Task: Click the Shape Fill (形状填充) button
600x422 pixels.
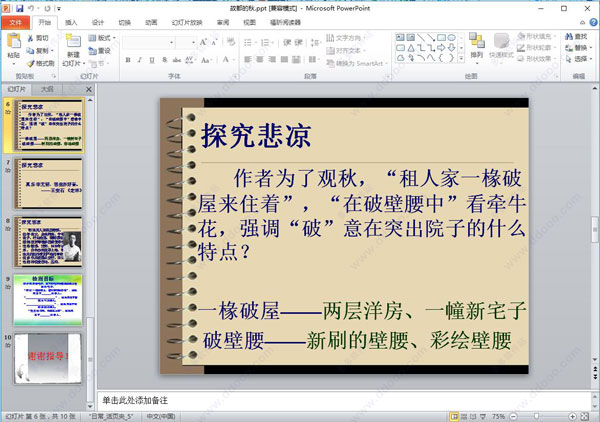Action: pos(535,36)
